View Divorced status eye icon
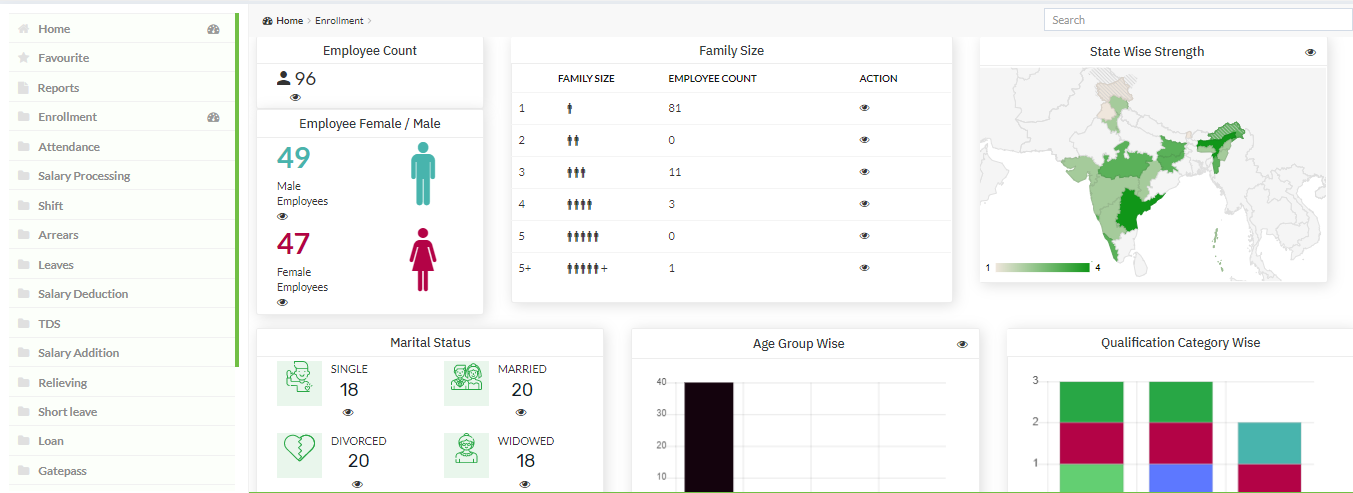This screenshot has width=1353, height=493. coord(357,484)
